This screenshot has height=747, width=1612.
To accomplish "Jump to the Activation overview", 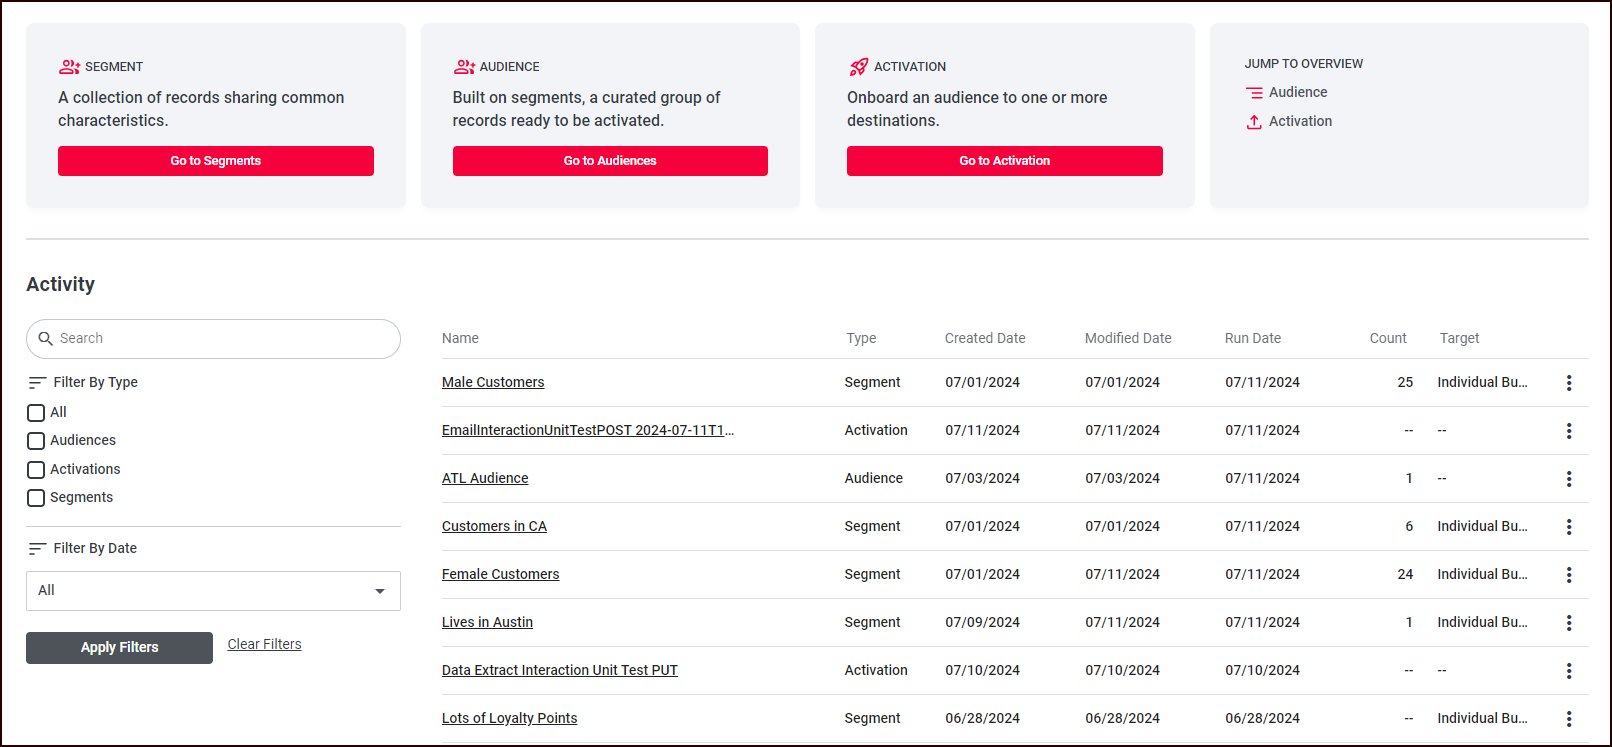I will tap(1299, 121).
